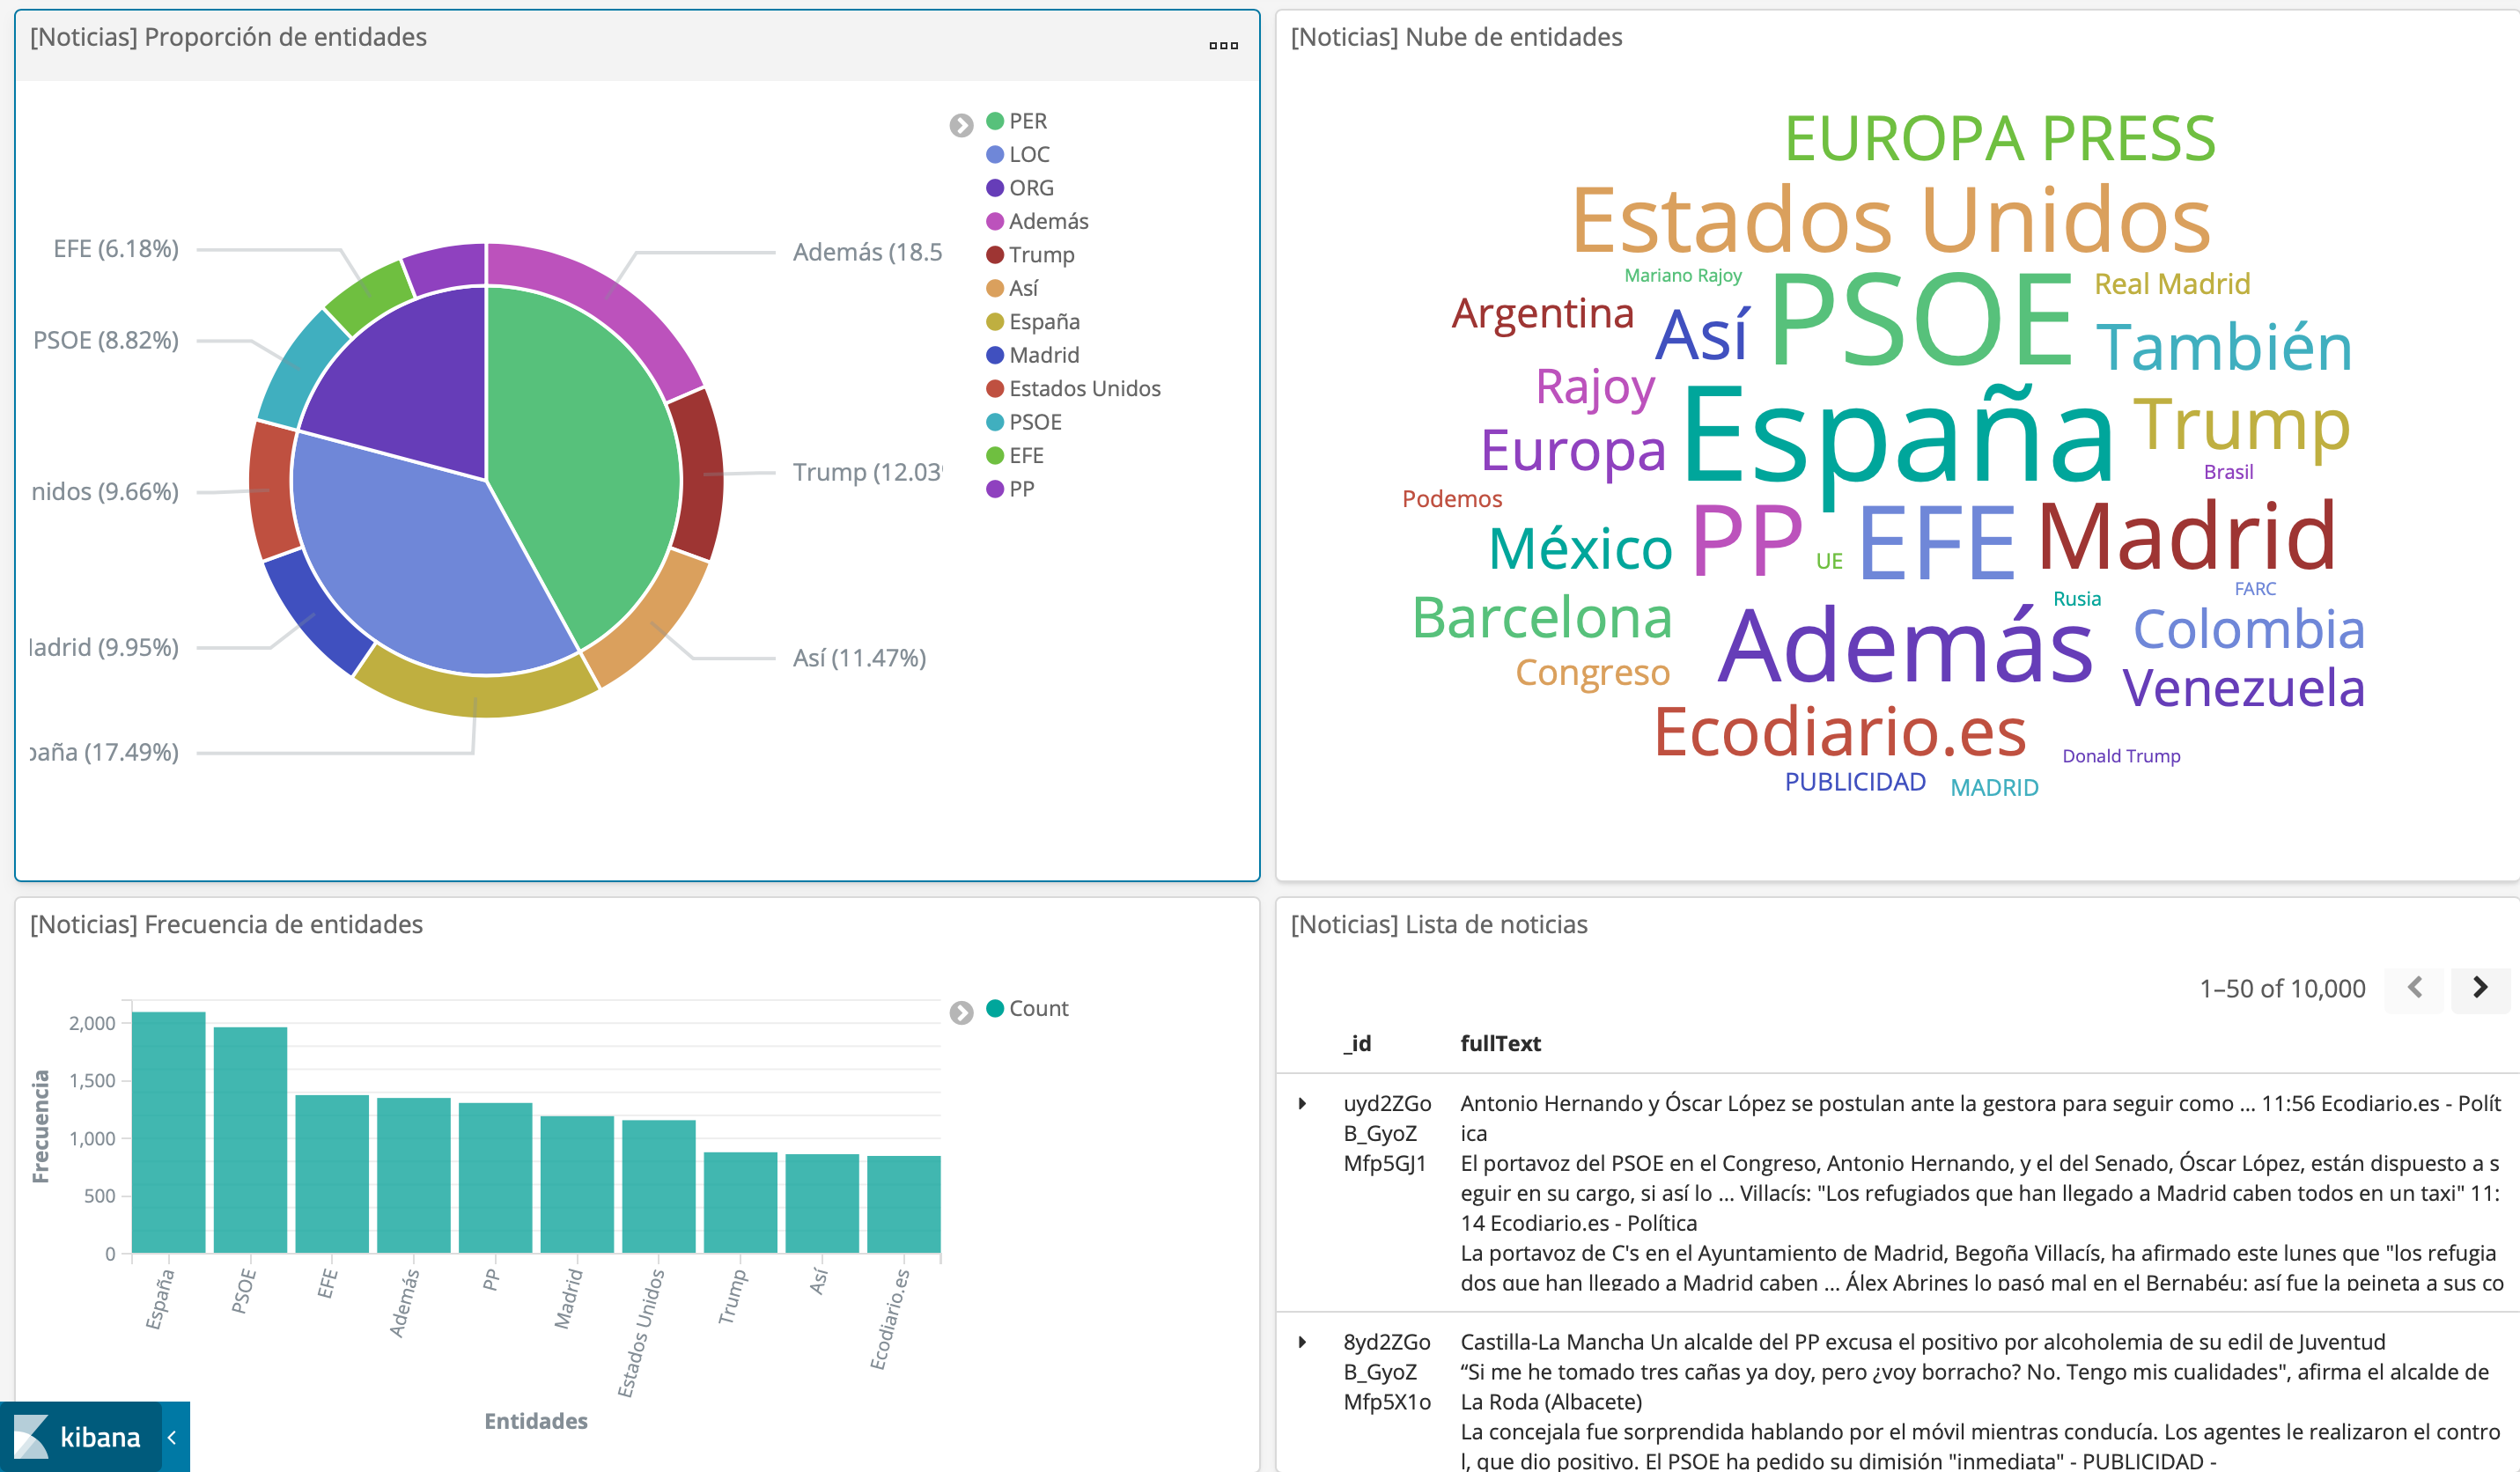
Task: Select Ecodiario.es in the tag cloud
Action: [1840, 732]
